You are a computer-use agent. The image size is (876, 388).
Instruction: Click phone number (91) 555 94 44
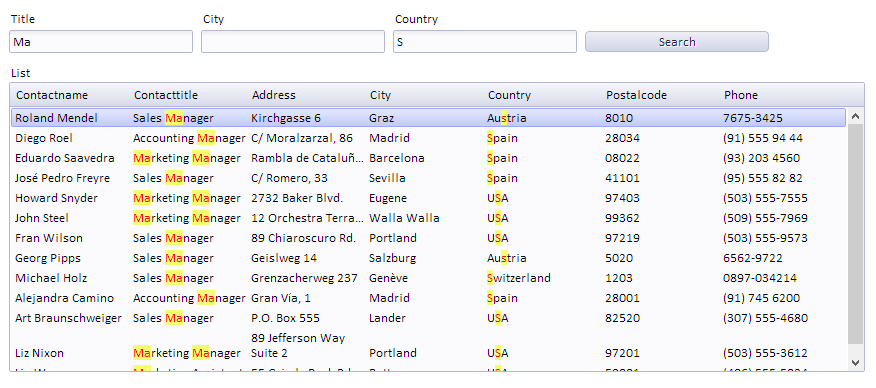[763, 138]
